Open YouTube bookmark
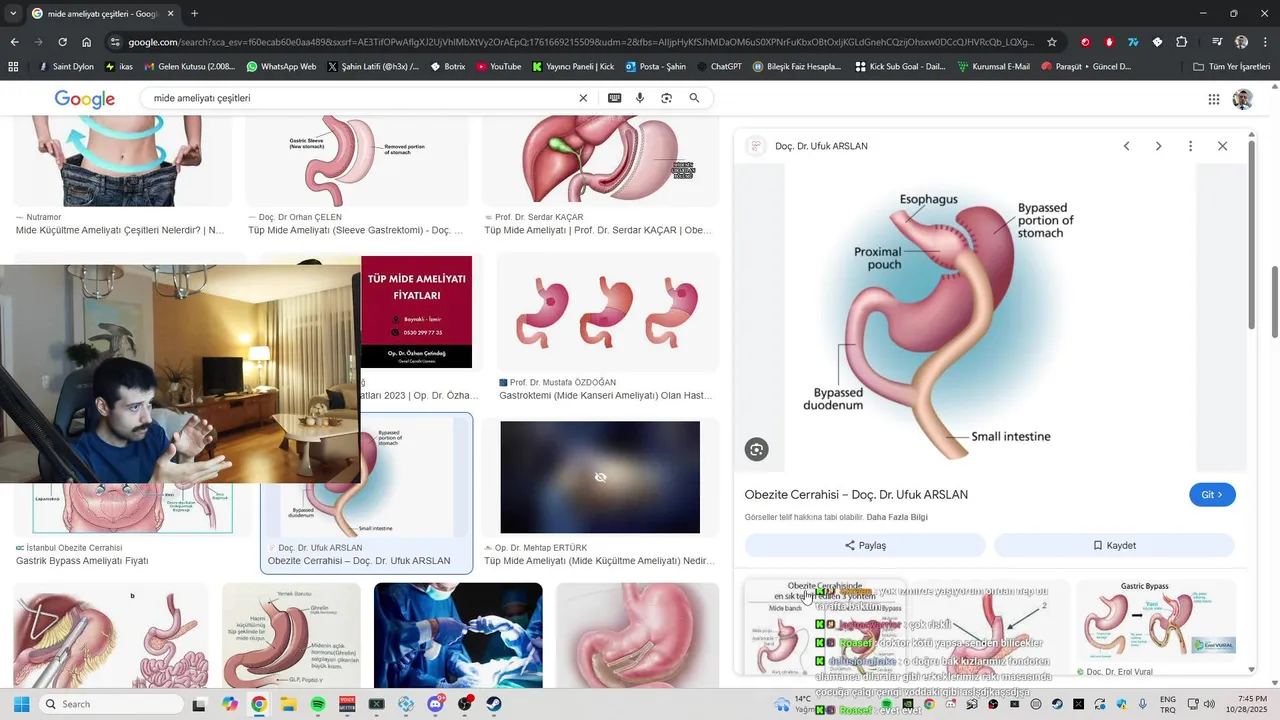 point(498,67)
